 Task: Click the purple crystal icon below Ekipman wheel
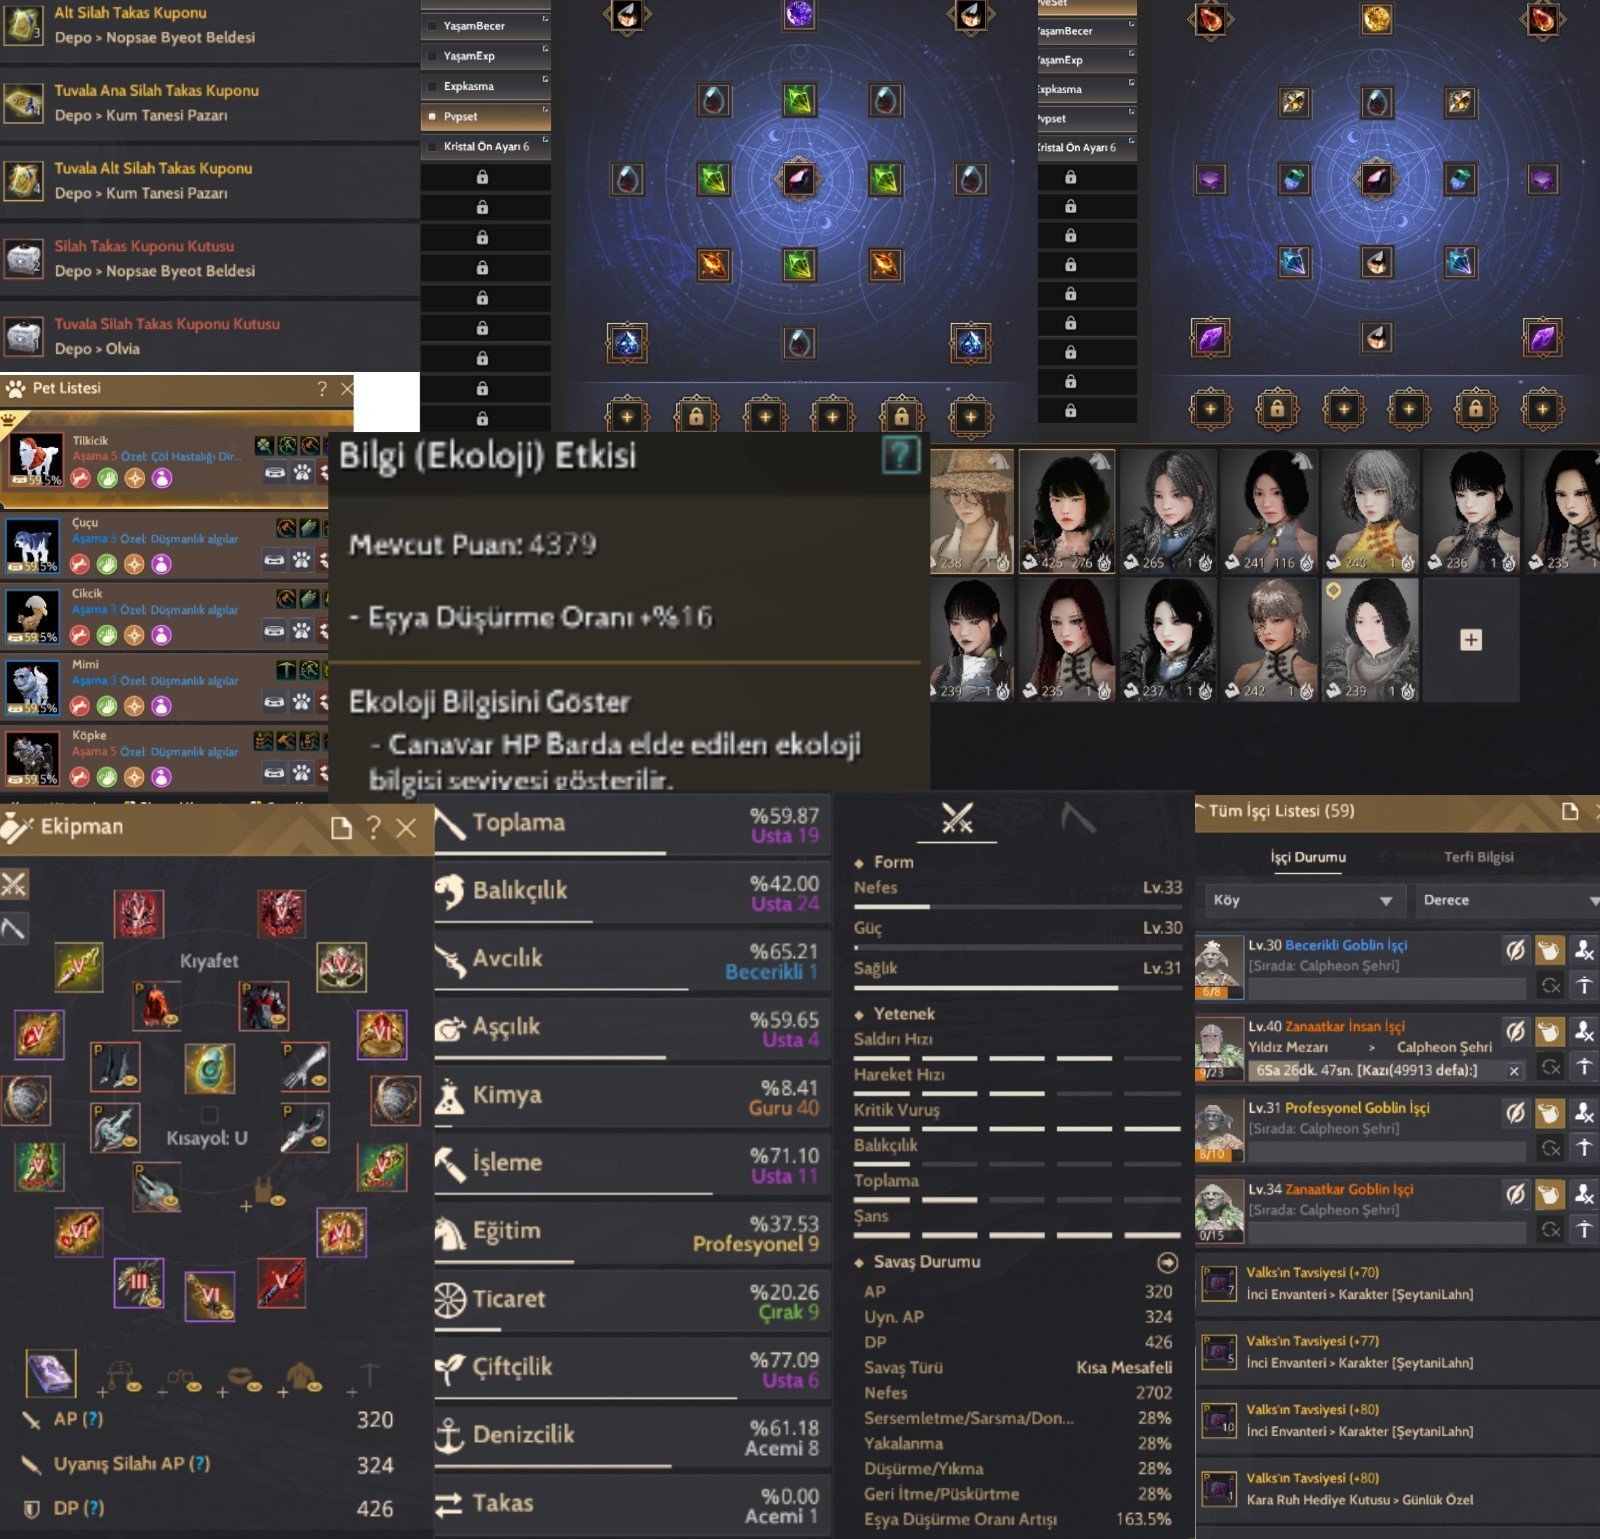[x=50, y=1373]
